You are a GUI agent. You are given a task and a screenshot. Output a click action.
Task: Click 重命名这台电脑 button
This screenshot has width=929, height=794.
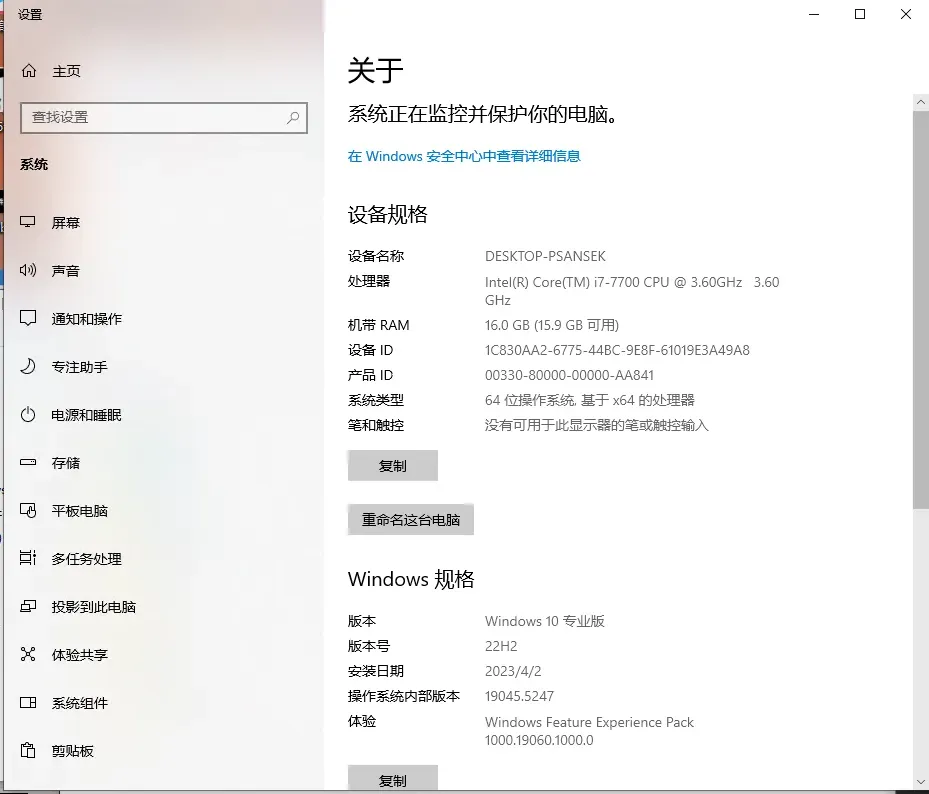coord(411,520)
